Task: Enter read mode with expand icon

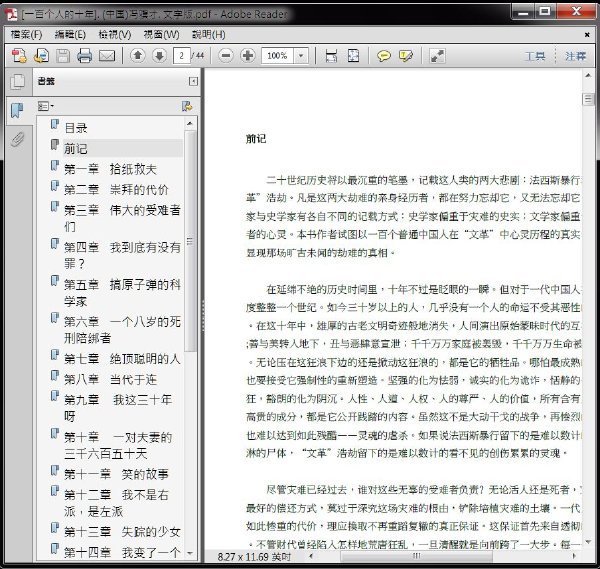Action: point(437,56)
